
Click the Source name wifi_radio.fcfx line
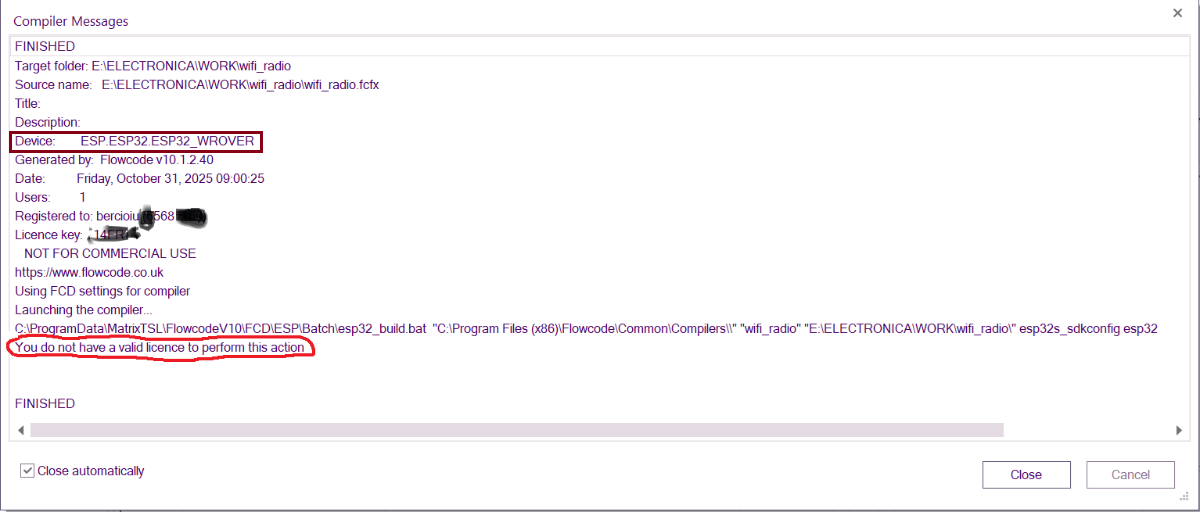tap(196, 85)
